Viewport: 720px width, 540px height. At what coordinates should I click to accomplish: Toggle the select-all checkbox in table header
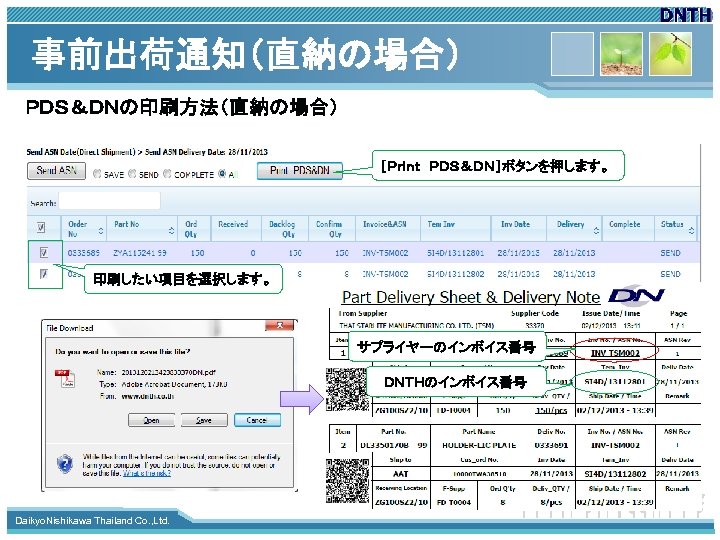(x=41, y=227)
